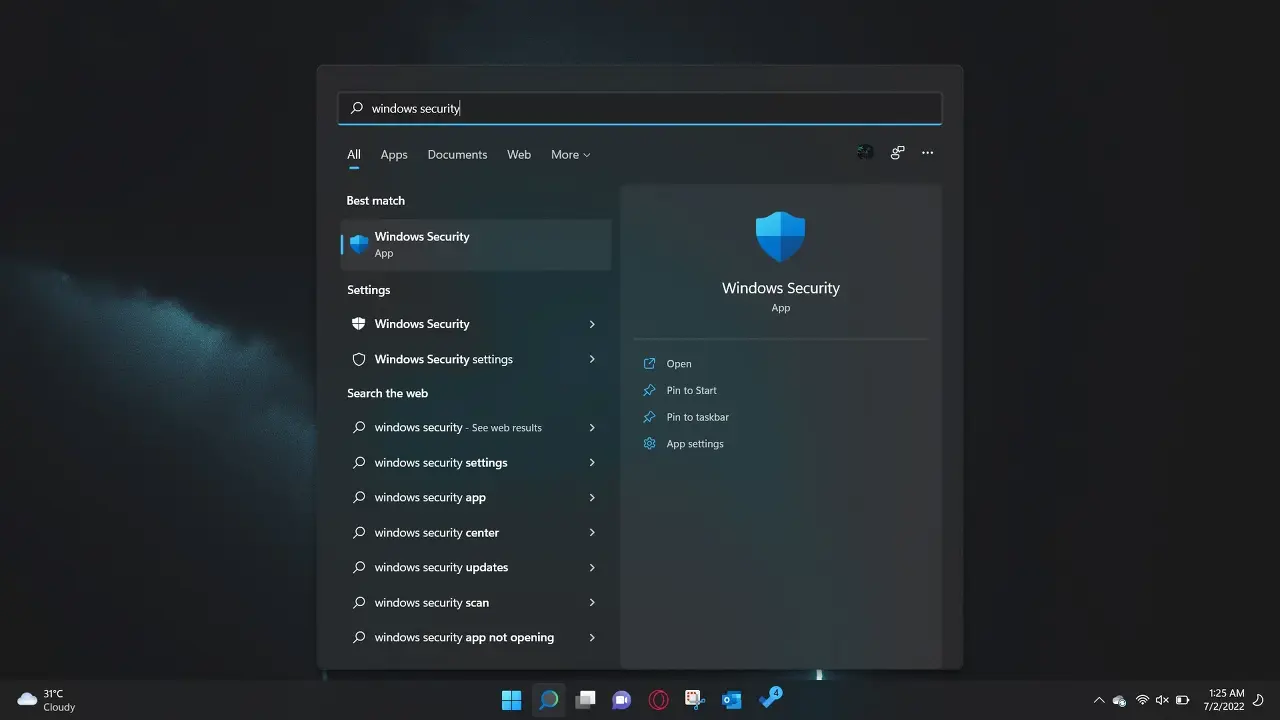Open the windows security updates web suggestion
Viewport: 1280px width, 720px height.
click(x=476, y=568)
